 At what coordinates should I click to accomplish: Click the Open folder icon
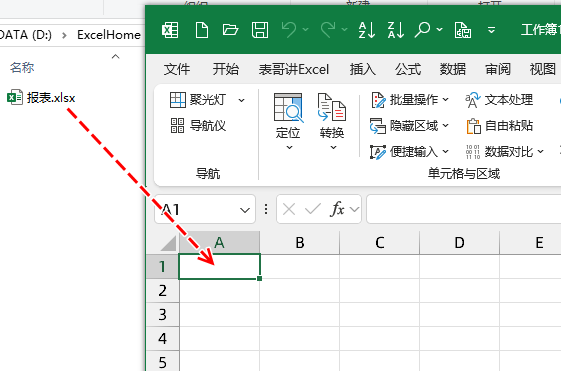(x=230, y=30)
